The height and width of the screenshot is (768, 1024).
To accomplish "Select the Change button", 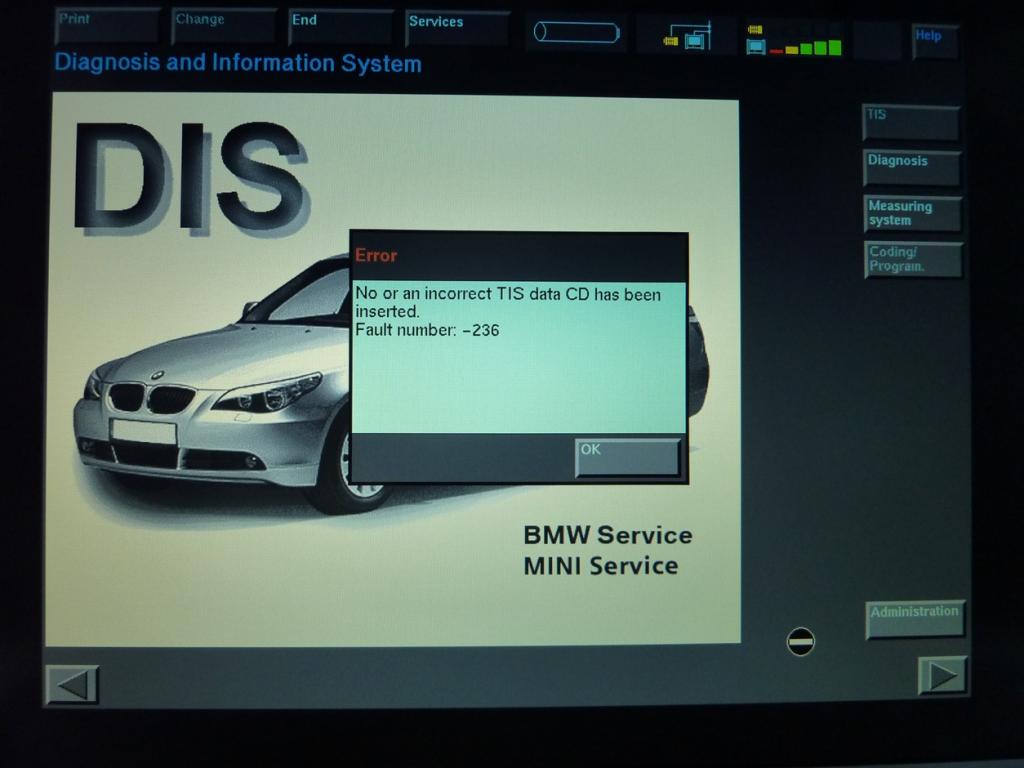I will (223, 26).
